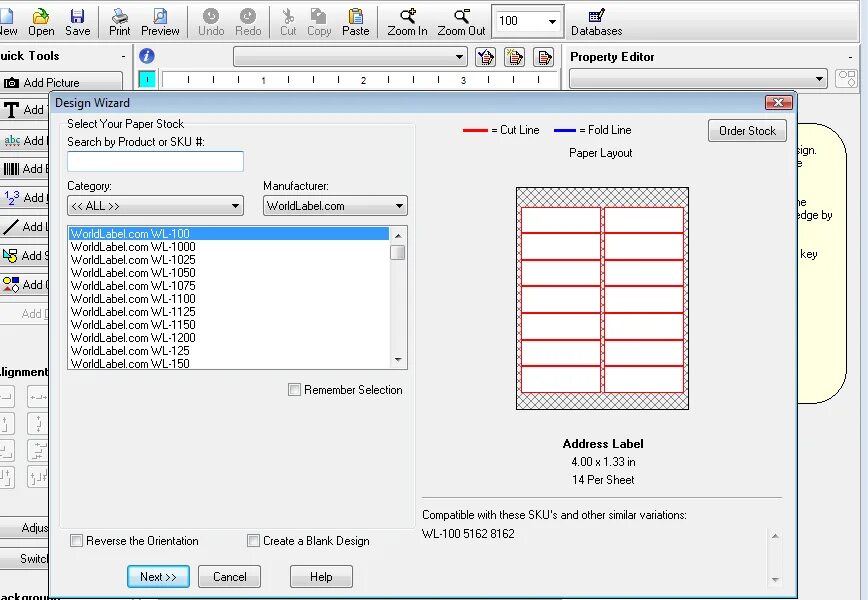
Task: Click third page icon beside object dropdown
Action: coord(544,57)
